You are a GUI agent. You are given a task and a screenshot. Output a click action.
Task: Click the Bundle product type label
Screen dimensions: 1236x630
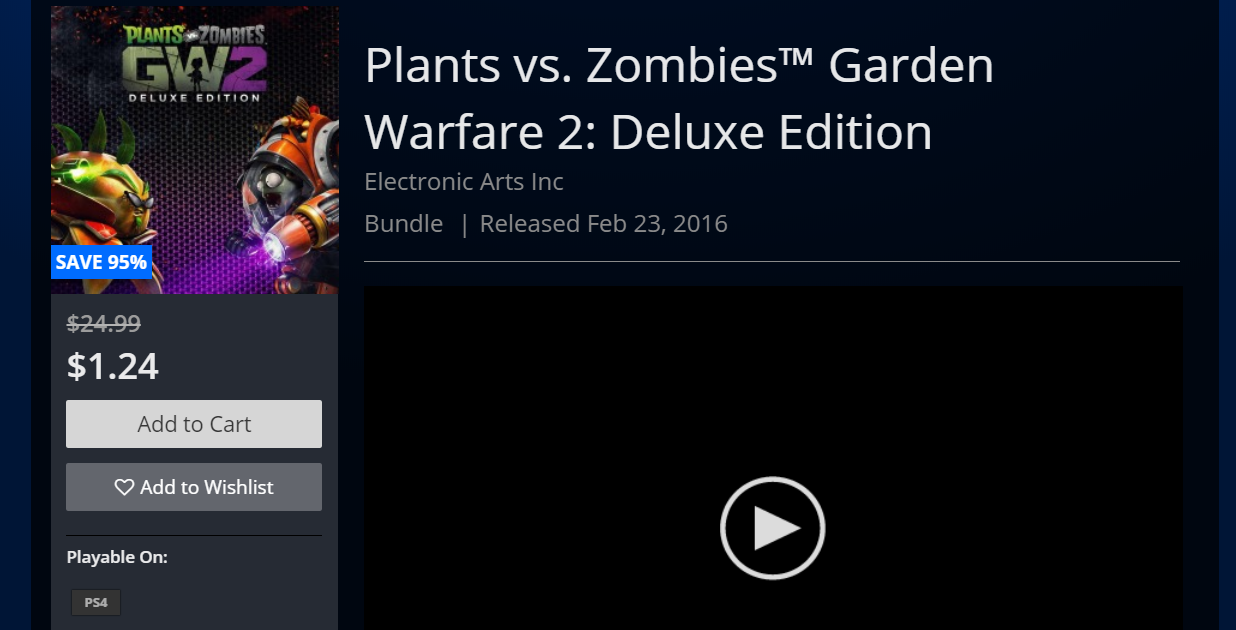click(404, 223)
